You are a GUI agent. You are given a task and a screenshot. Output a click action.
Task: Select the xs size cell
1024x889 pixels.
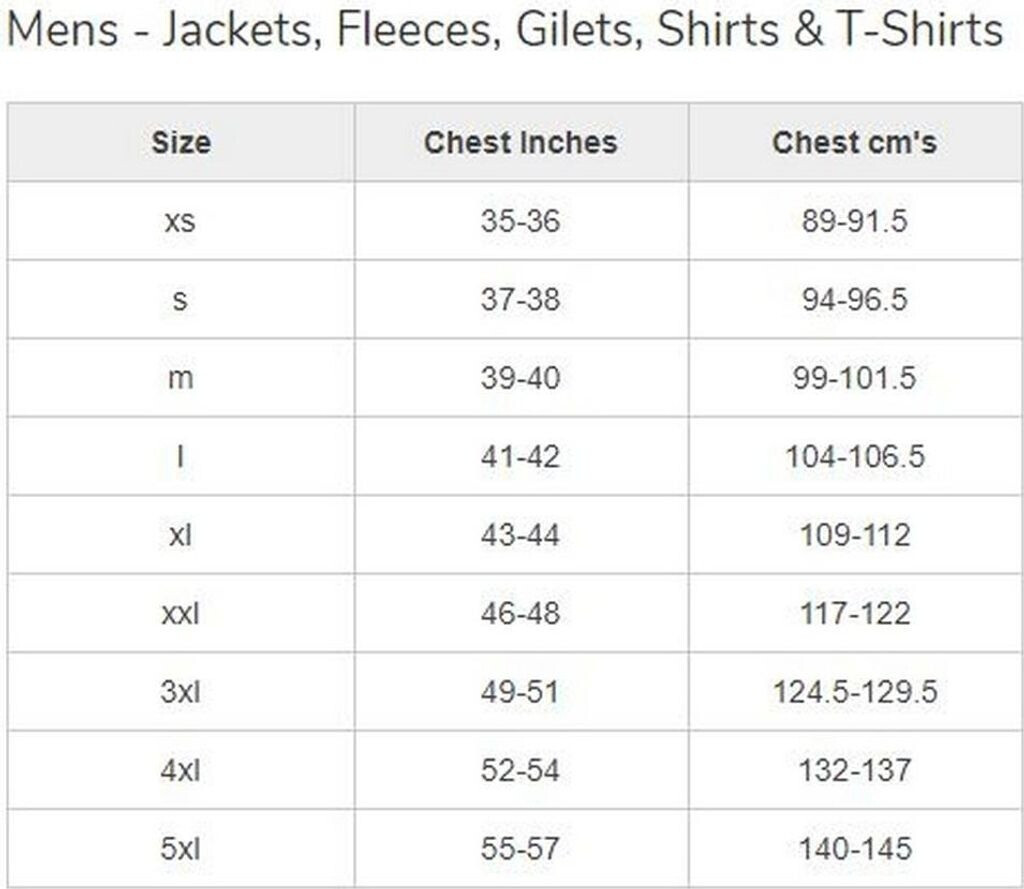point(181,221)
